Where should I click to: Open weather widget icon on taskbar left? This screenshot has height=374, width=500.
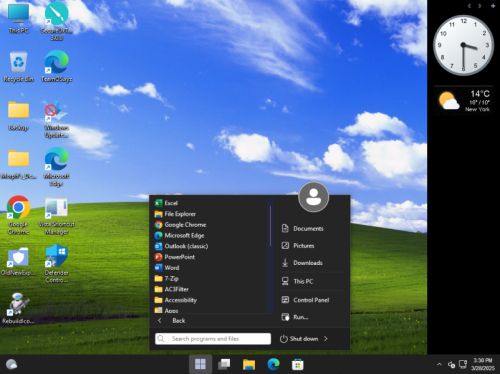(x=12, y=364)
